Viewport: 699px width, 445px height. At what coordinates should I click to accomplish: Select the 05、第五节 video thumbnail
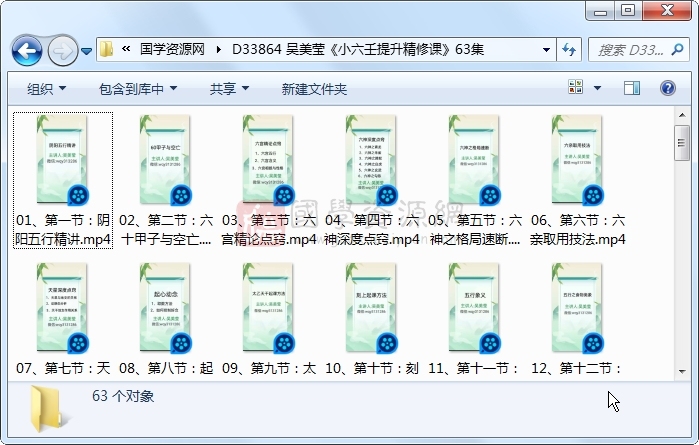pyautogui.click(x=474, y=160)
